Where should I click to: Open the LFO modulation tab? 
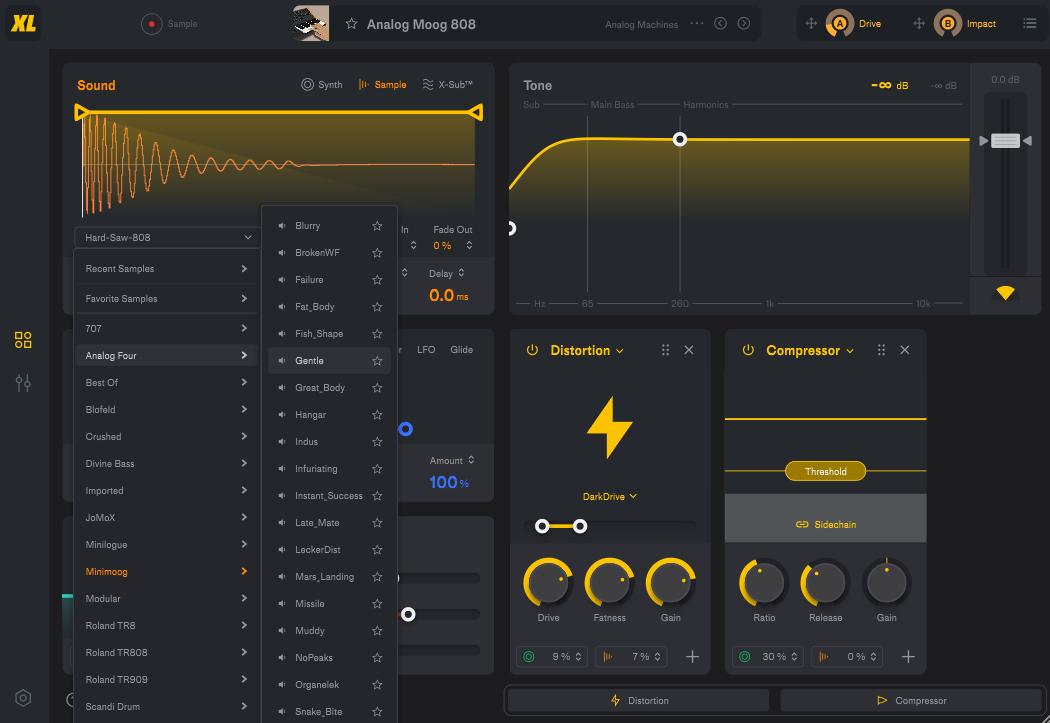pyautogui.click(x=426, y=349)
